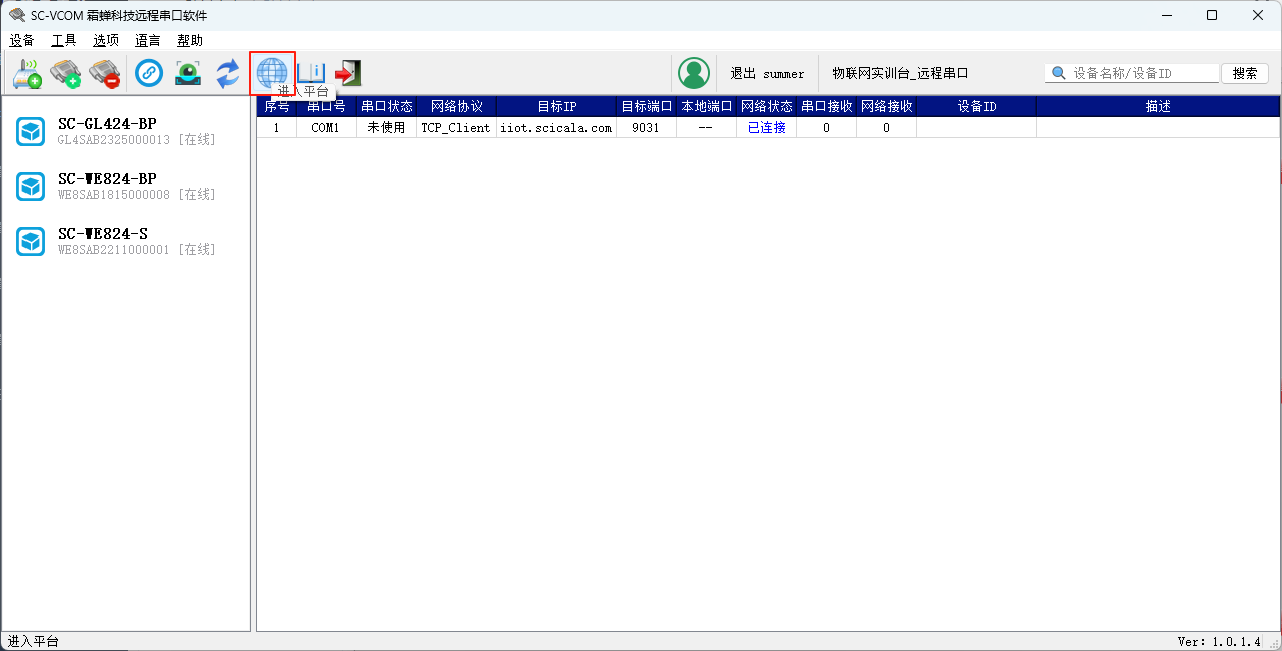
Task: Click the remove serial port icon
Action: point(104,73)
